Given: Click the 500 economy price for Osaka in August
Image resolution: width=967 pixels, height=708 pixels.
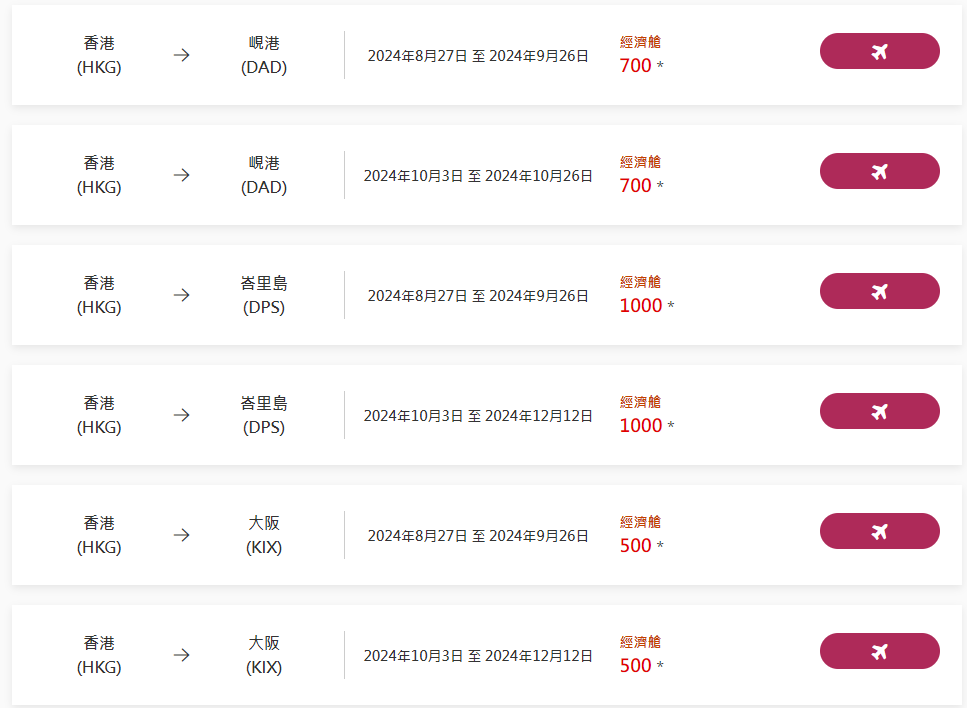Looking at the screenshot, I should coord(636,546).
